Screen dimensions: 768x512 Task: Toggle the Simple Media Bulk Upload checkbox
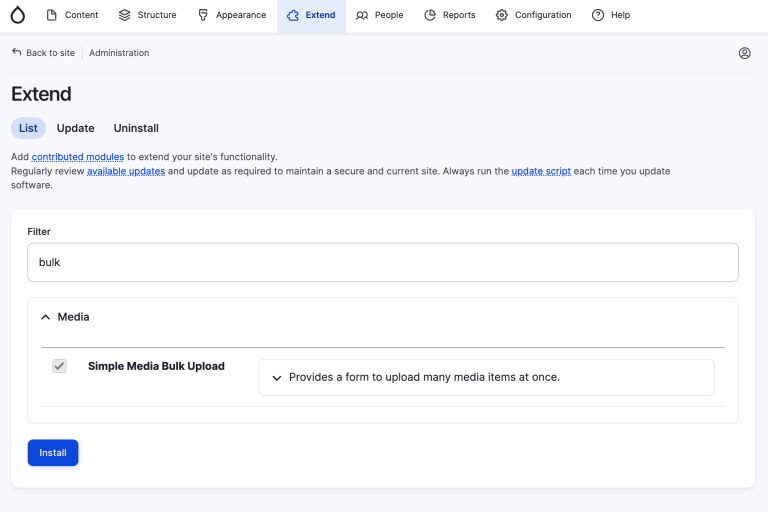click(x=59, y=366)
